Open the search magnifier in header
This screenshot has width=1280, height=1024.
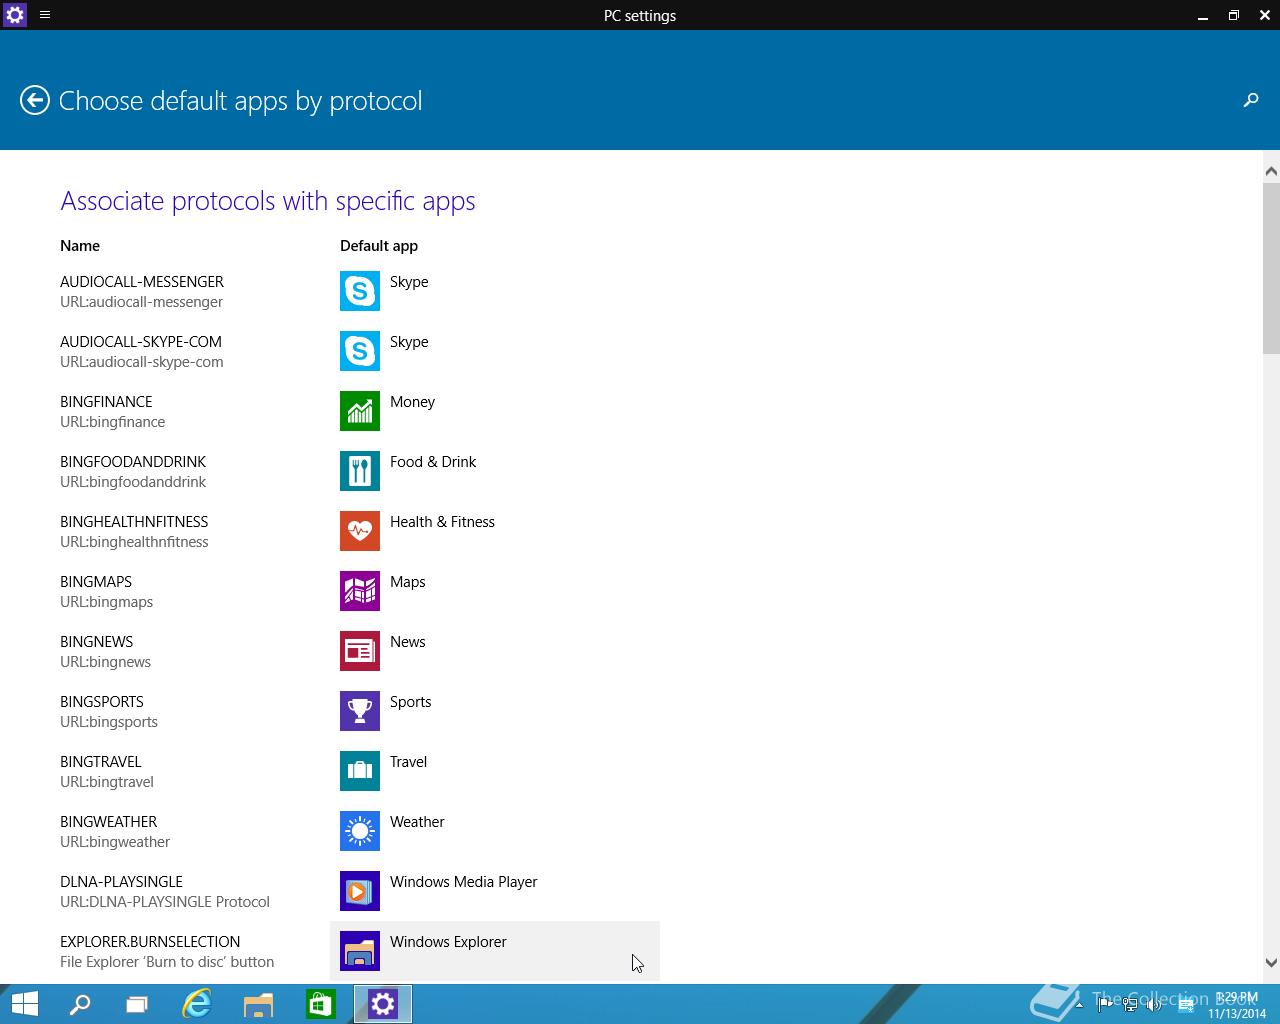pos(1250,100)
